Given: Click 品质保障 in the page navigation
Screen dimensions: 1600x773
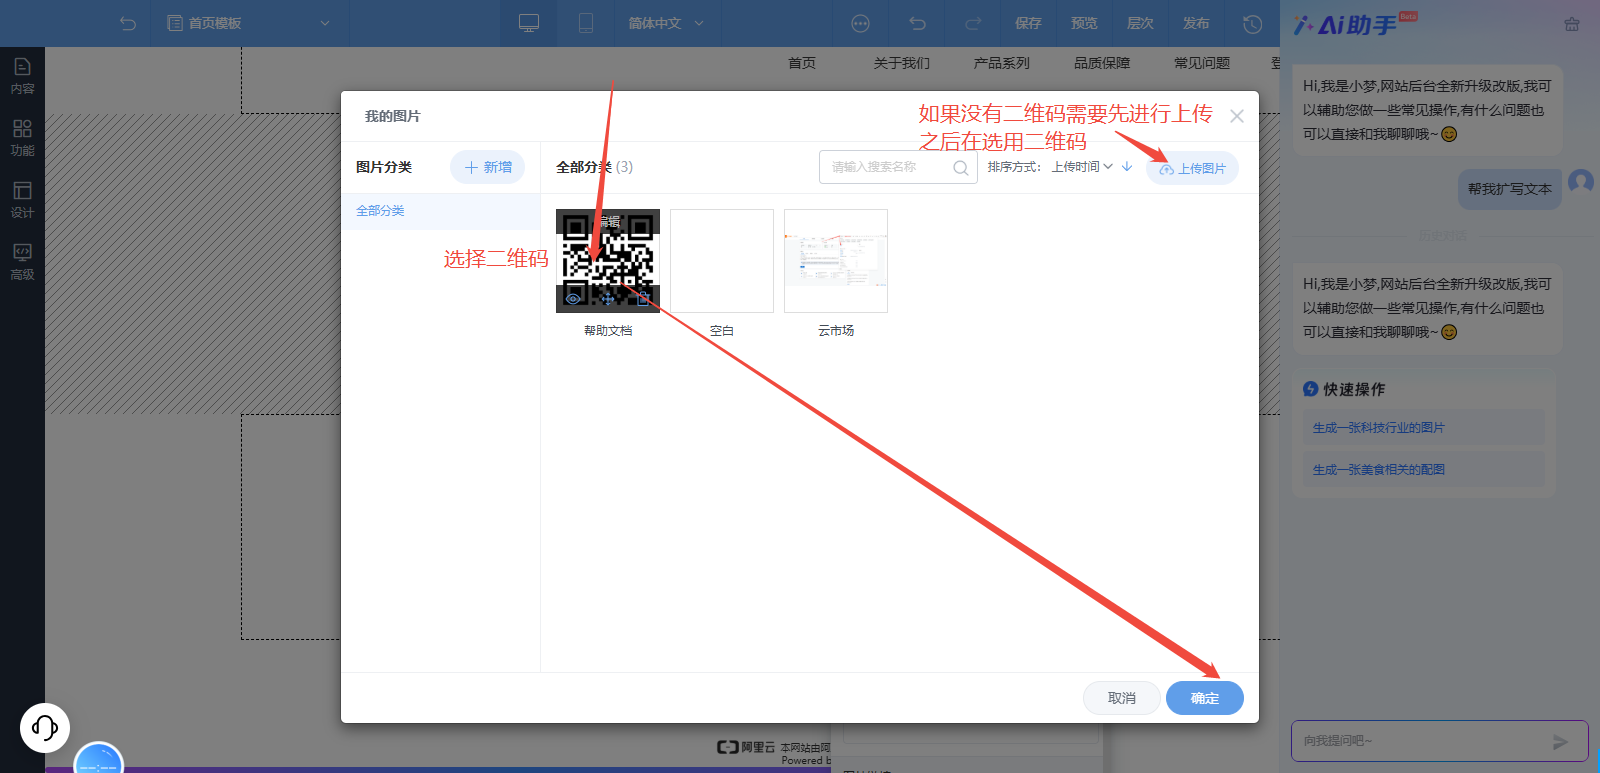Looking at the screenshot, I should click(1102, 63).
